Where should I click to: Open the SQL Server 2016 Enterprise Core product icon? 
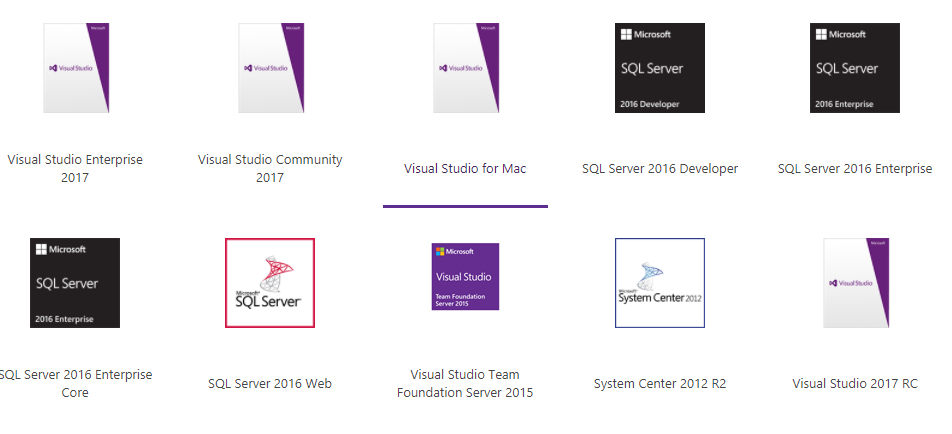click(75, 283)
